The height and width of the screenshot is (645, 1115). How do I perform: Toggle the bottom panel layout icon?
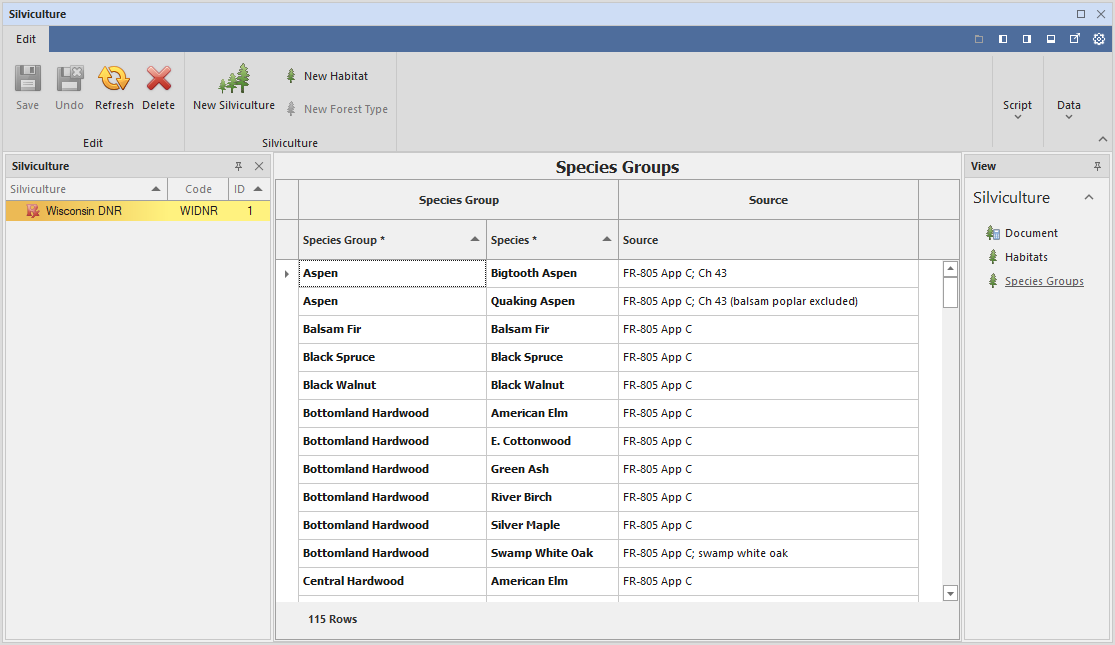1050,39
